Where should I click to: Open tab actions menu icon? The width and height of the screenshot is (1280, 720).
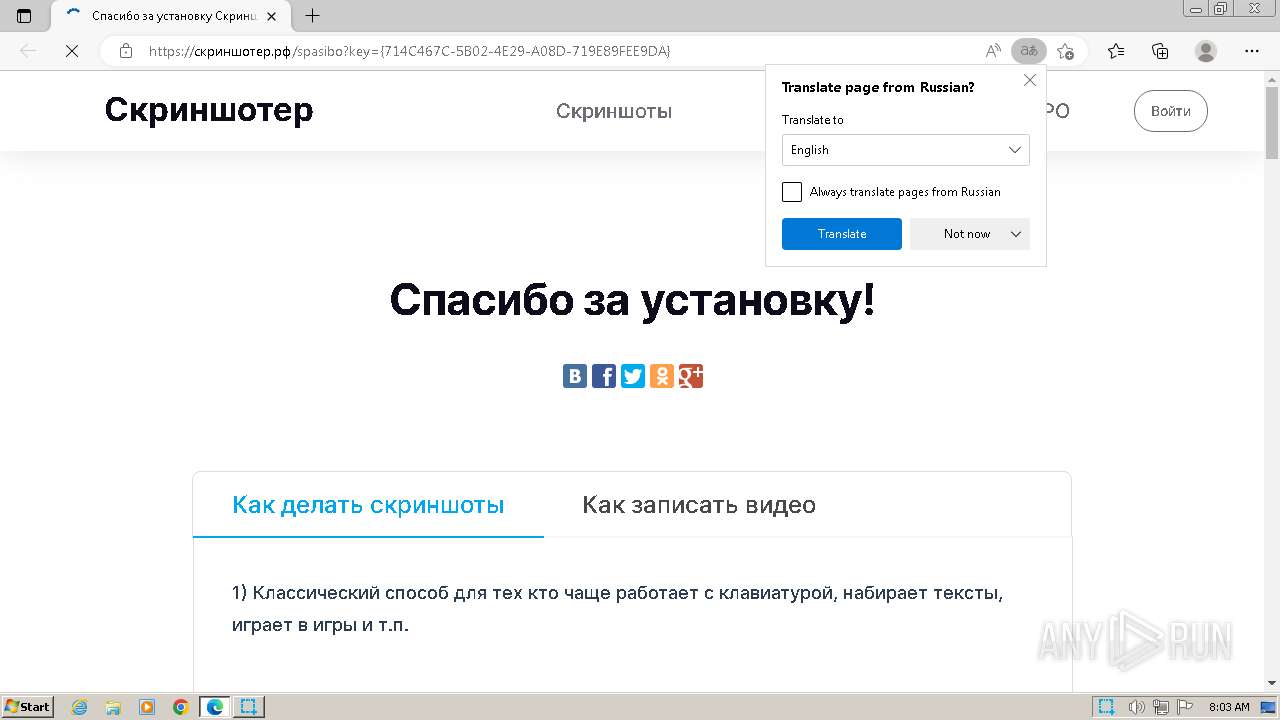pyautogui.click(x=24, y=16)
